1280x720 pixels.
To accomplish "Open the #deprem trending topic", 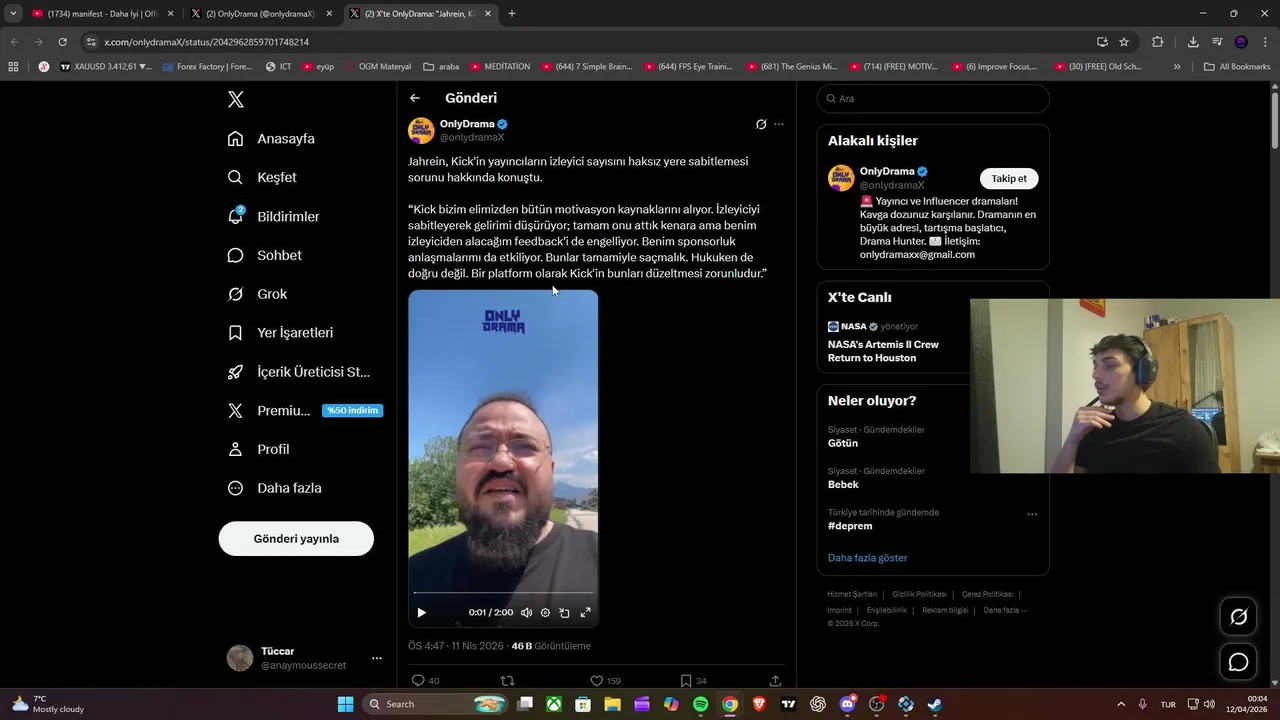I will click(x=850, y=526).
